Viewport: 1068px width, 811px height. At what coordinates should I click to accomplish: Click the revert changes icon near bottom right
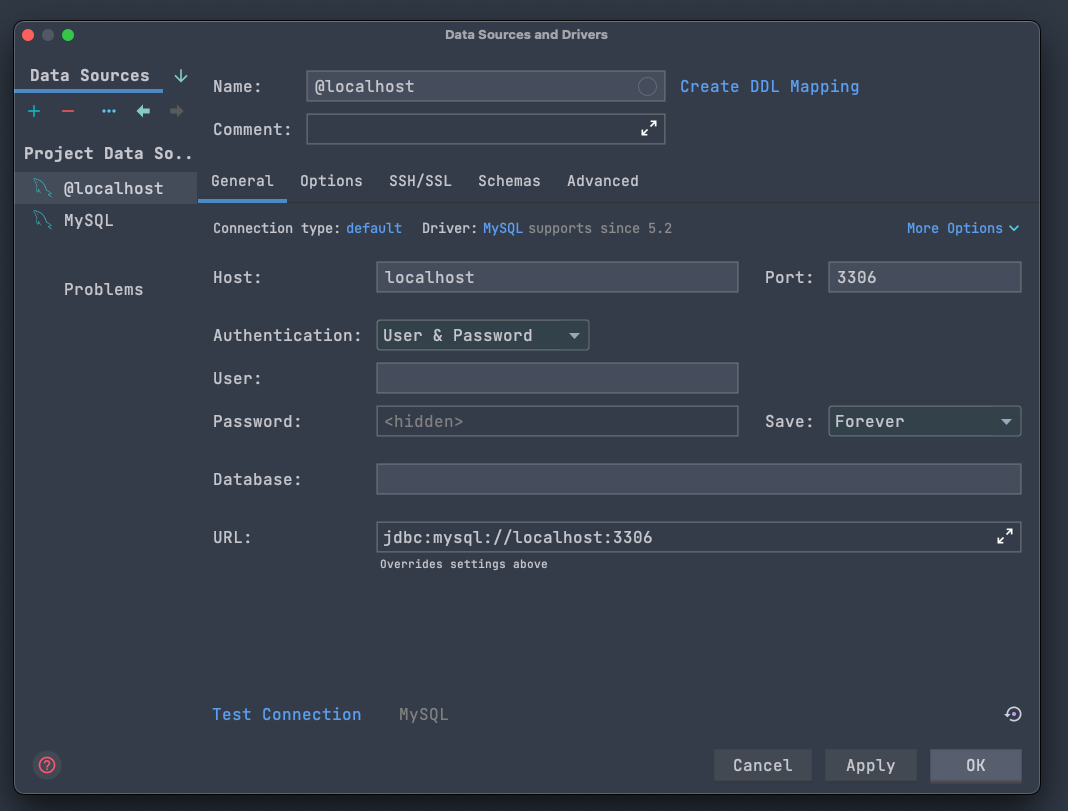pyautogui.click(x=1013, y=714)
